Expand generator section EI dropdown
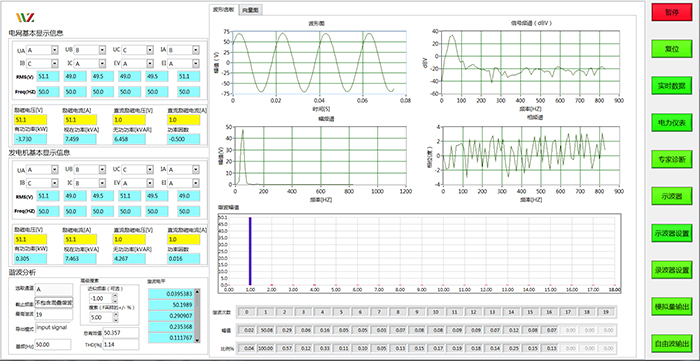Viewport: 700px width, 361px height. click(x=196, y=183)
